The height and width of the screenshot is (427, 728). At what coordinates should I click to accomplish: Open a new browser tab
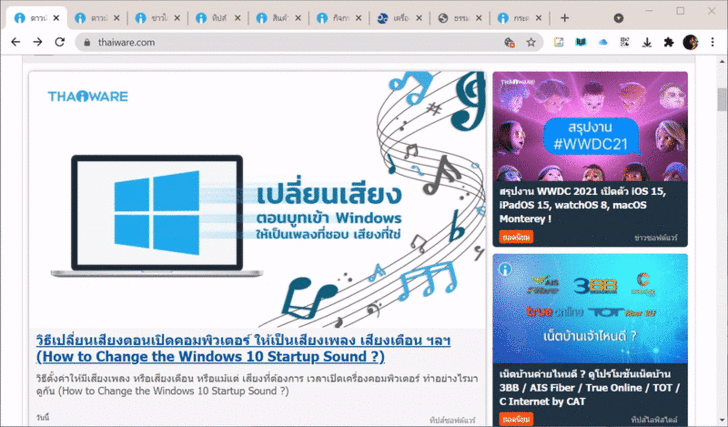(x=565, y=18)
